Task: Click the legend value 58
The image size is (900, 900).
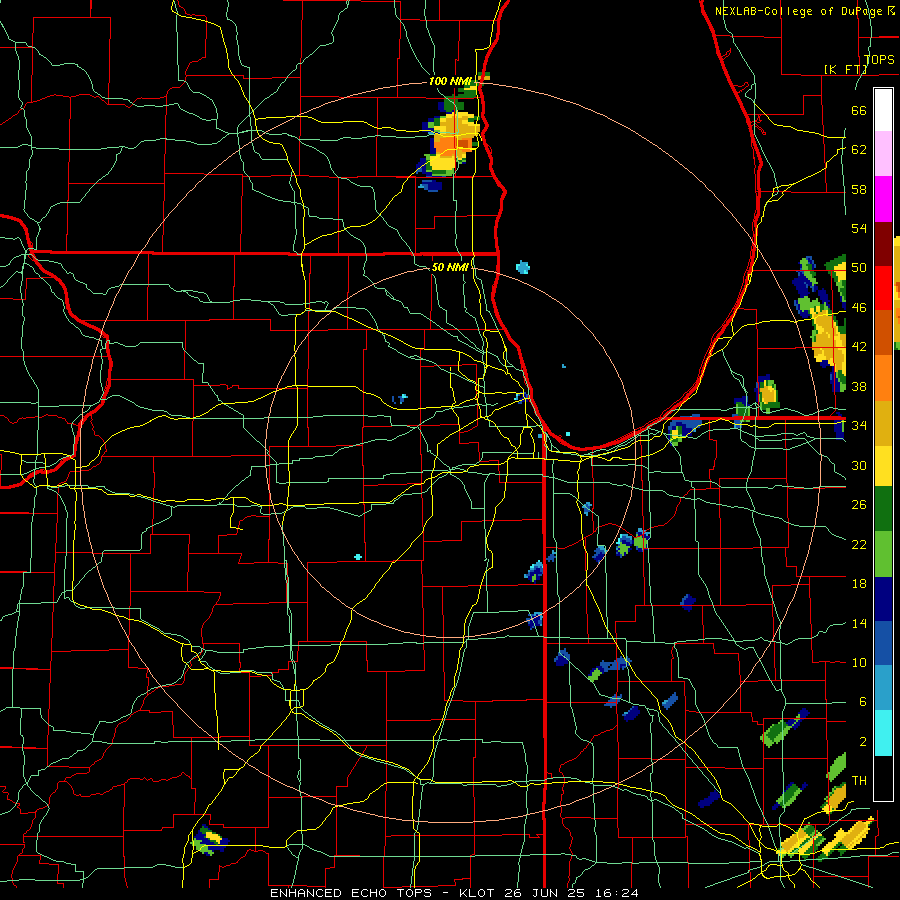Action: (859, 189)
